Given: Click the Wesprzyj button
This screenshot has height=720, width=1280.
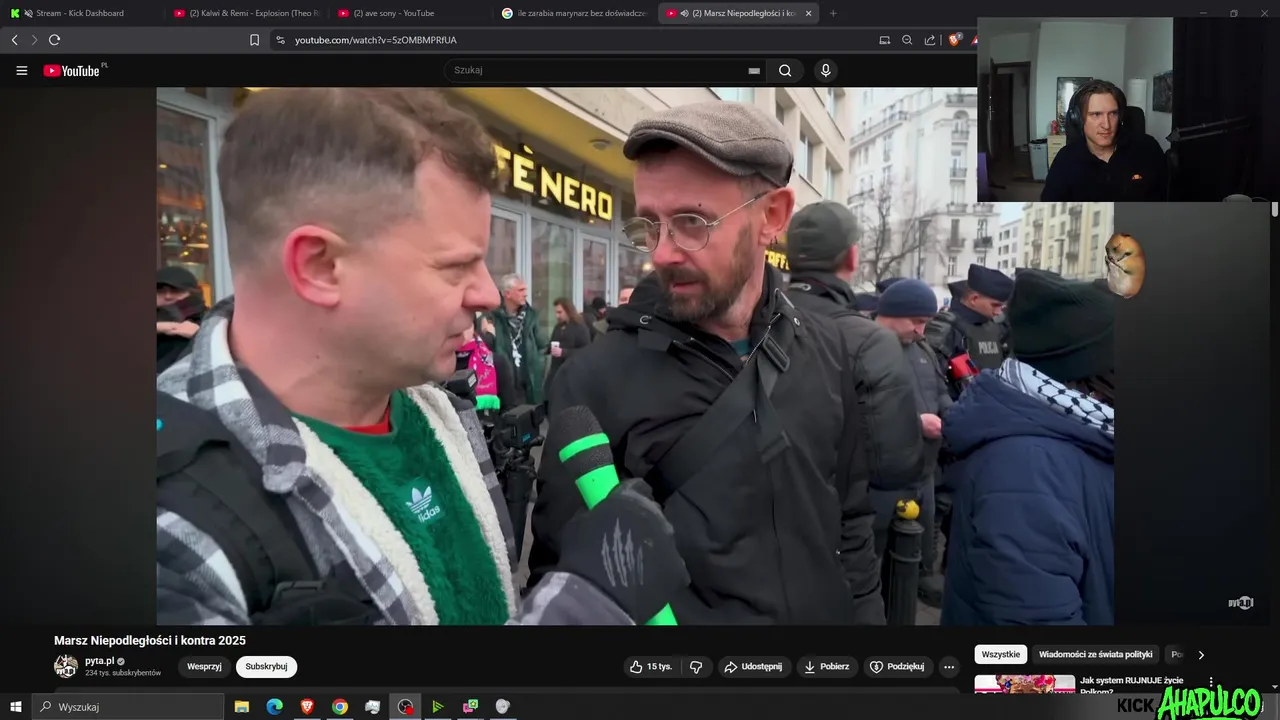Looking at the screenshot, I should (204, 667).
